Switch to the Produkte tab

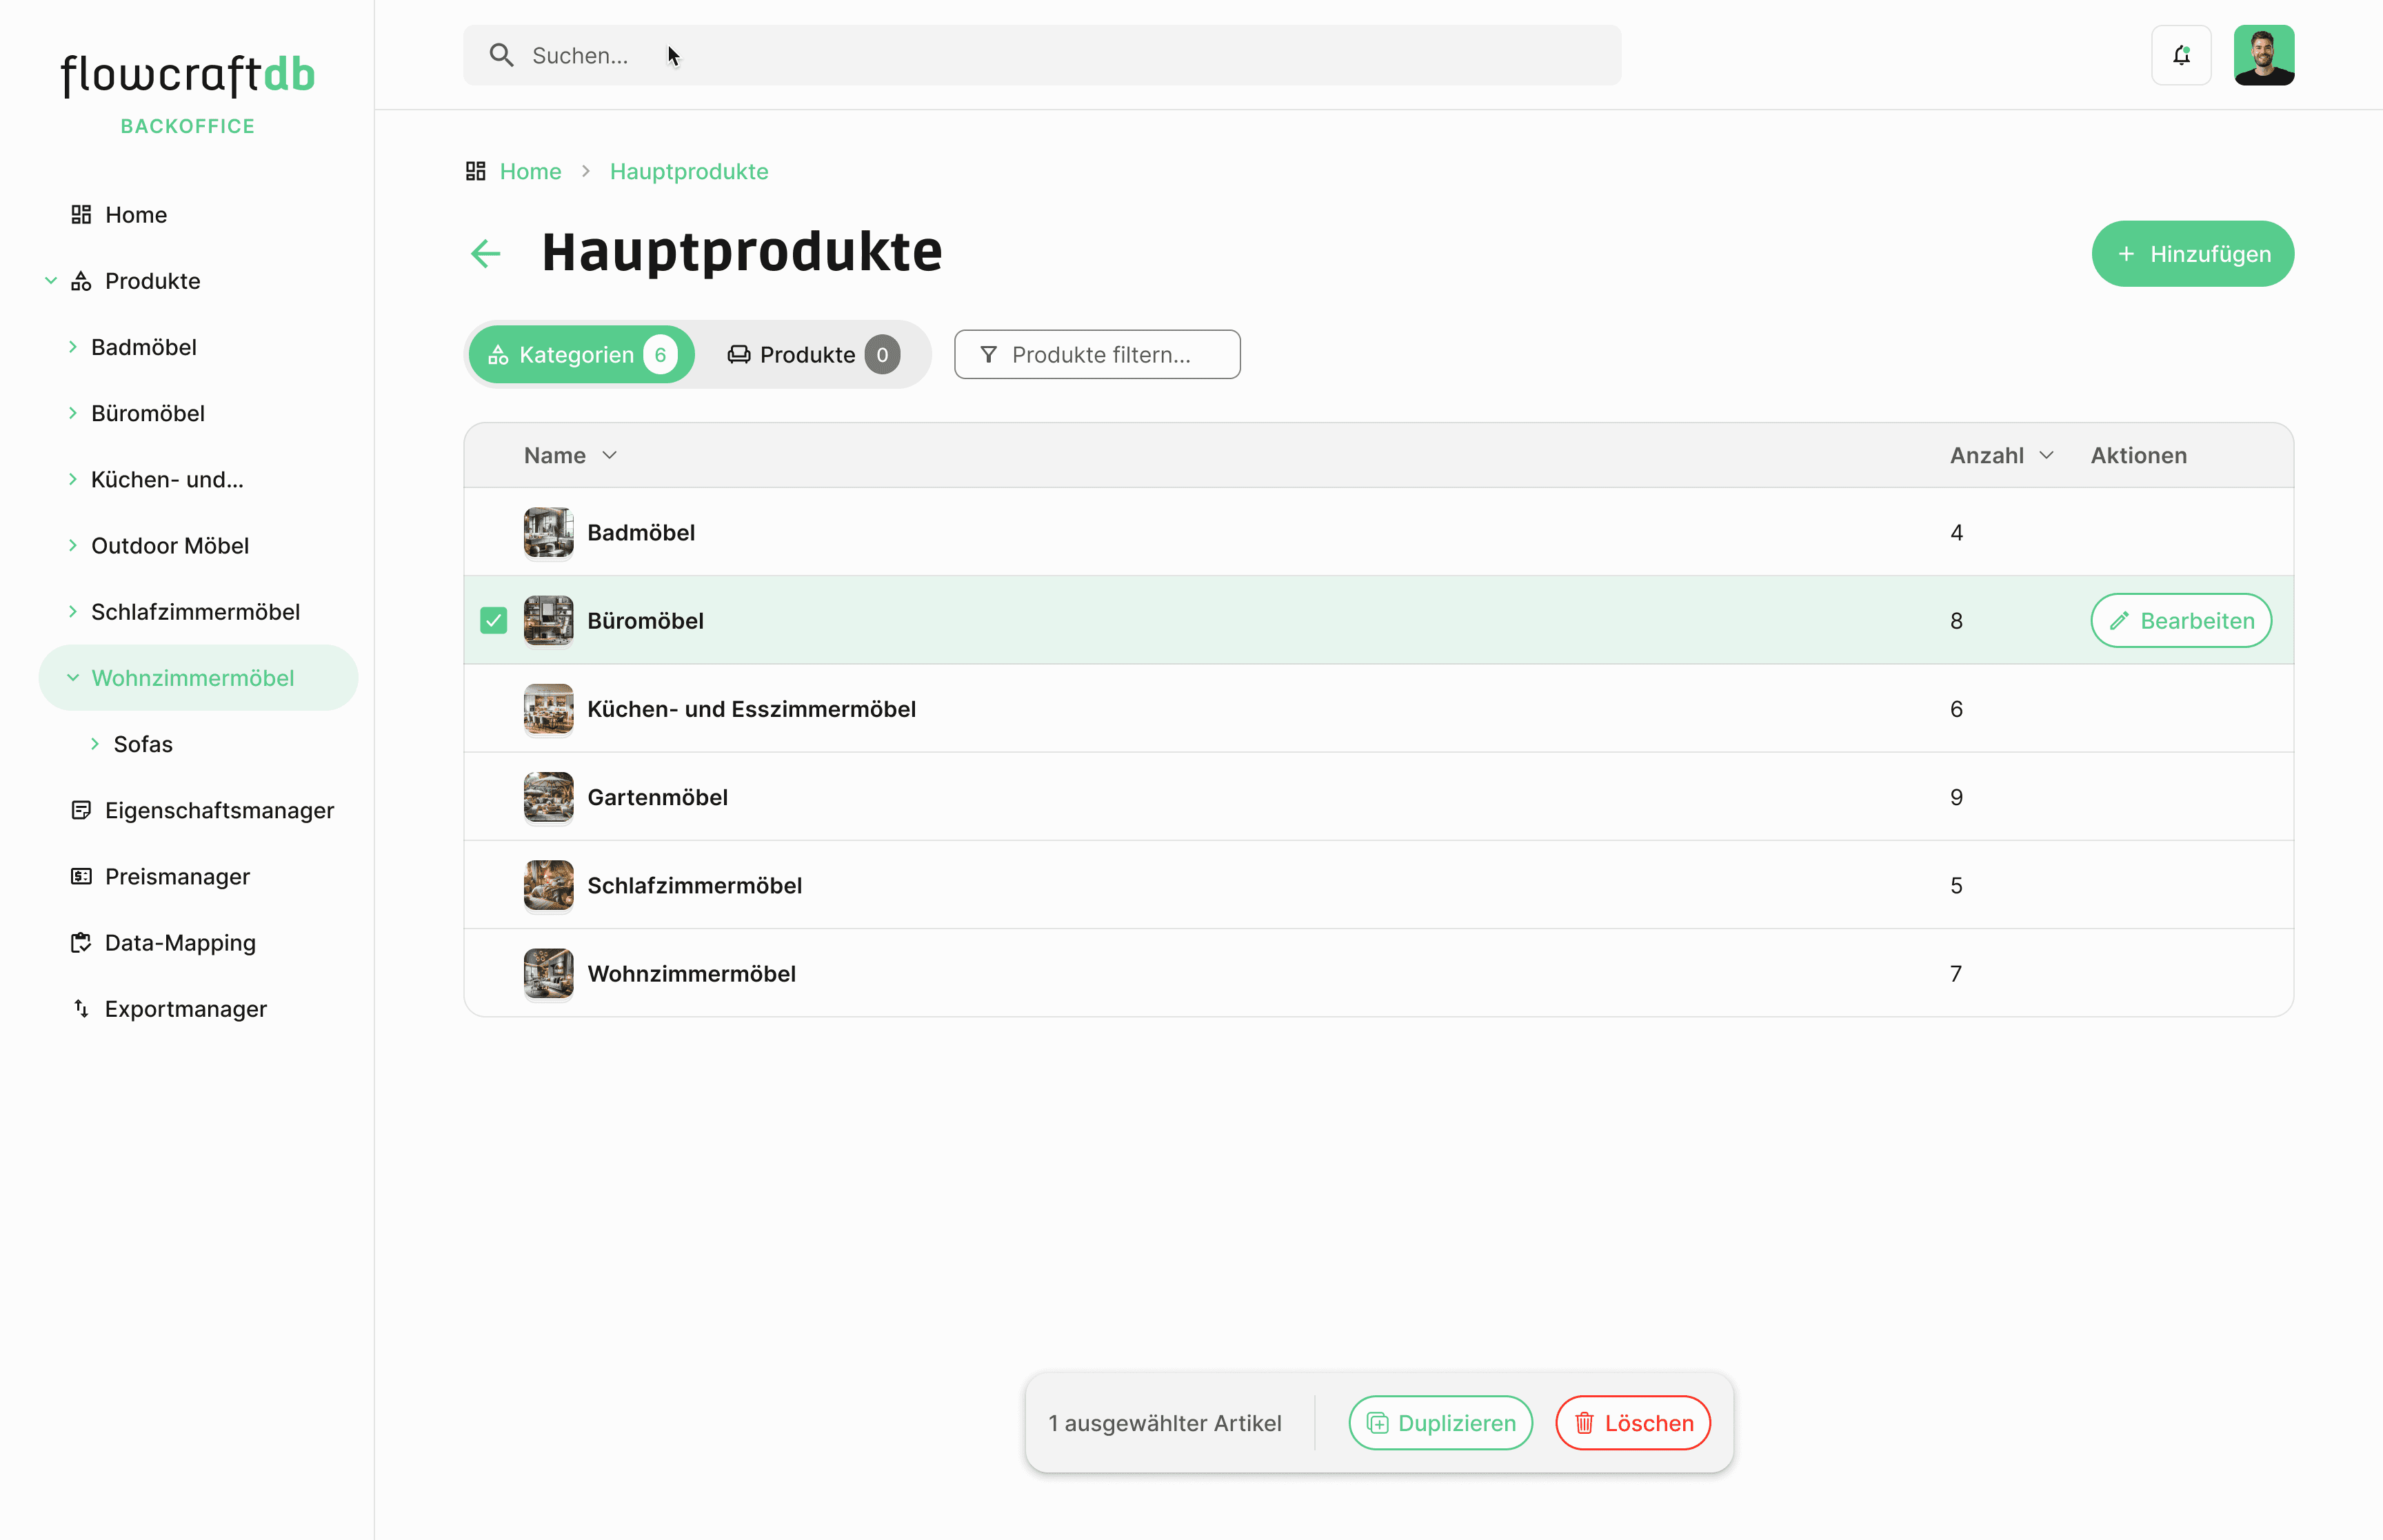coord(812,354)
